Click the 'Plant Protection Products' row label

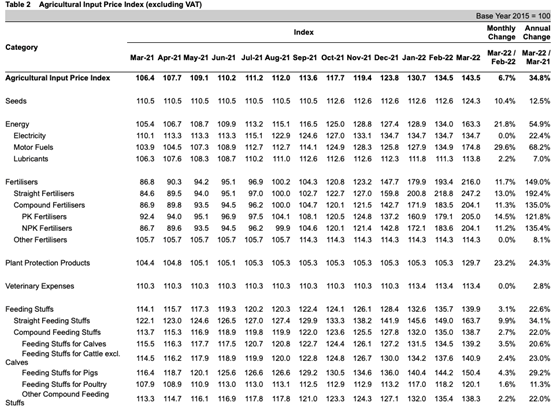[x=48, y=263]
